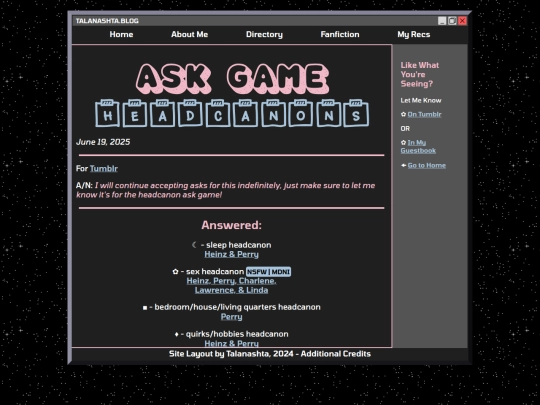The image size is (540, 405).
Task: Open the Fanfiction section
Action: tap(340, 34)
